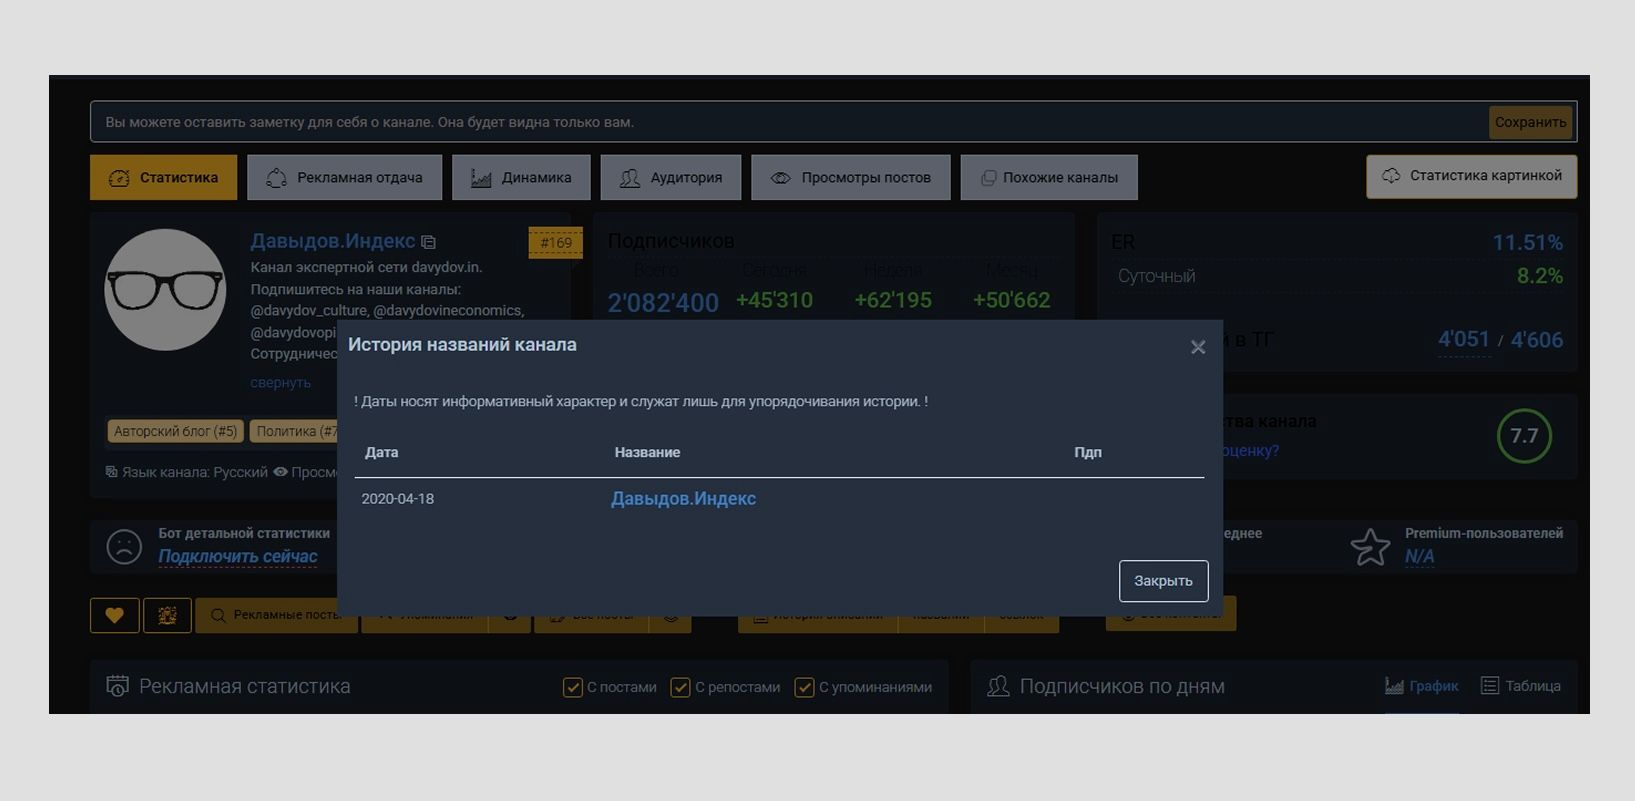Click the Закрыть button in the dialog
Image resolution: width=1635 pixels, height=801 pixels.
pos(1163,581)
